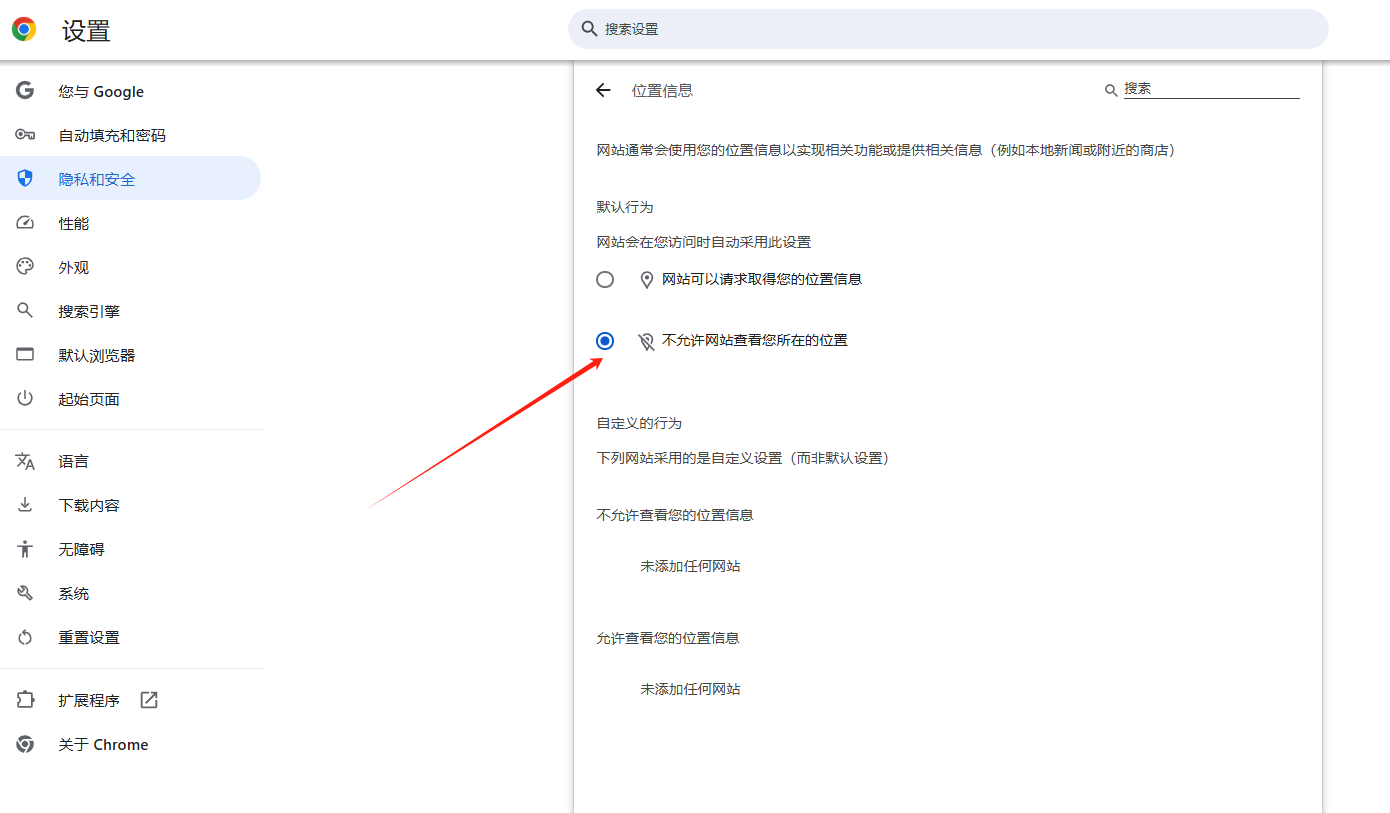The height and width of the screenshot is (813, 1390).
Task: Click the 自定义的行为 section label
Action: 639,423
